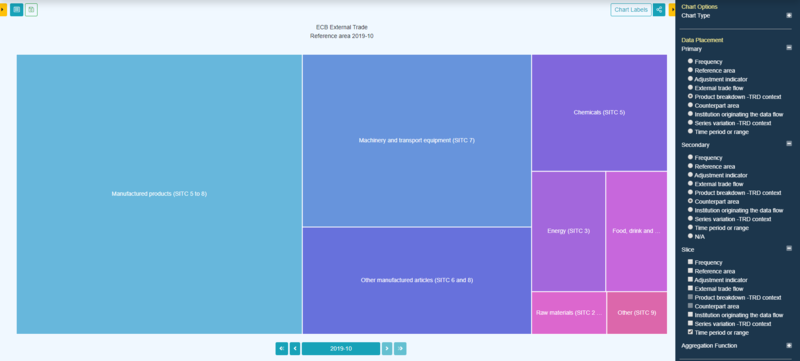Image resolution: width=800 pixels, height=361 pixels.
Task: Click the Machinery and transport equipment tile
Action: pos(417,140)
